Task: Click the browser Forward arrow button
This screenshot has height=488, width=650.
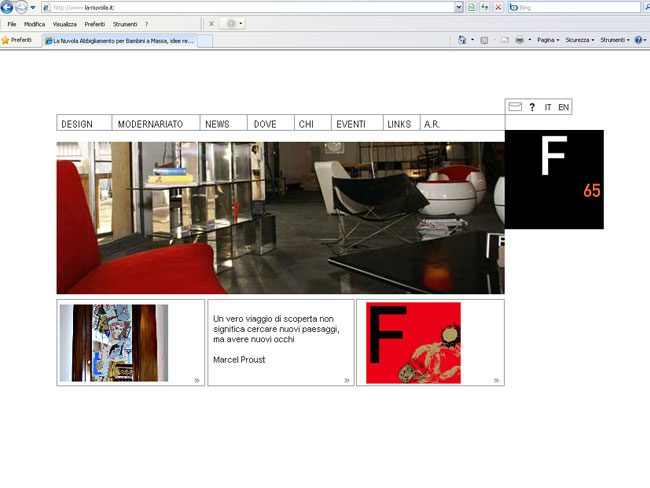Action: pyautogui.click(x=21, y=7)
